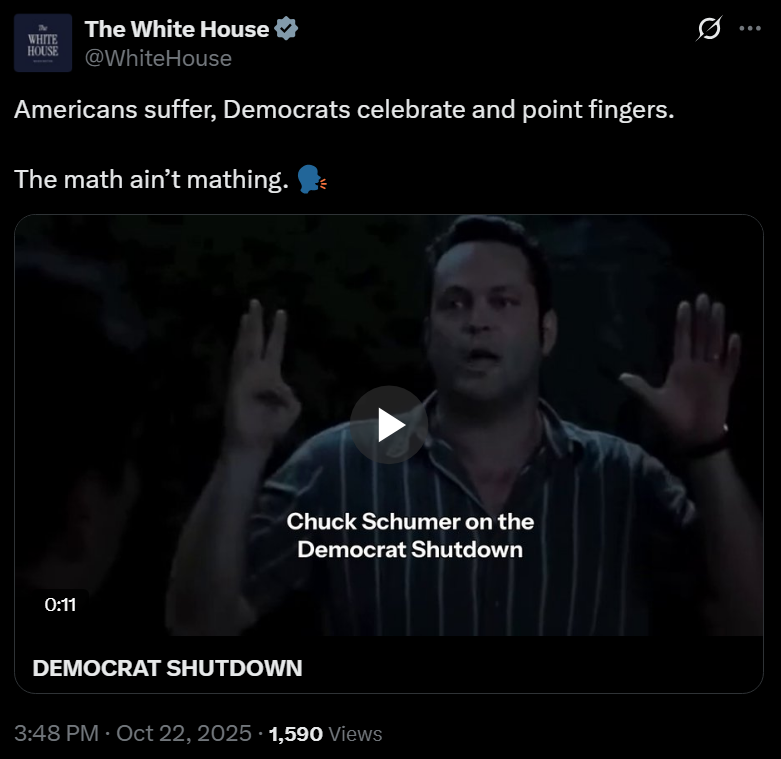Click the 0:11 duration badge
The image size is (781, 759).
point(60,605)
